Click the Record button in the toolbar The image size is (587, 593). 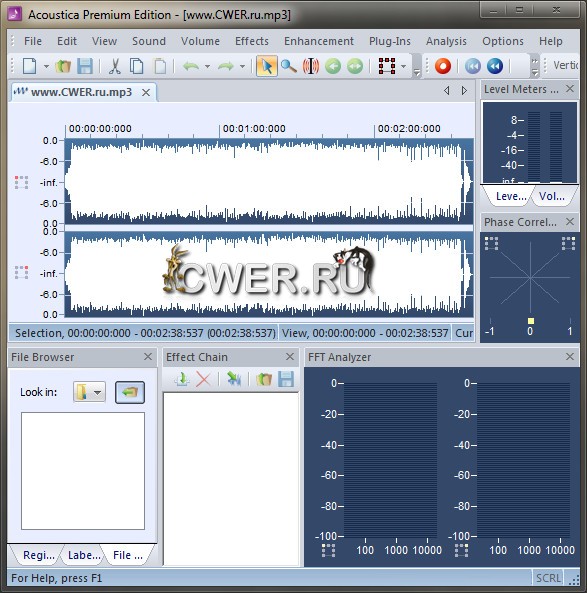pos(442,66)
